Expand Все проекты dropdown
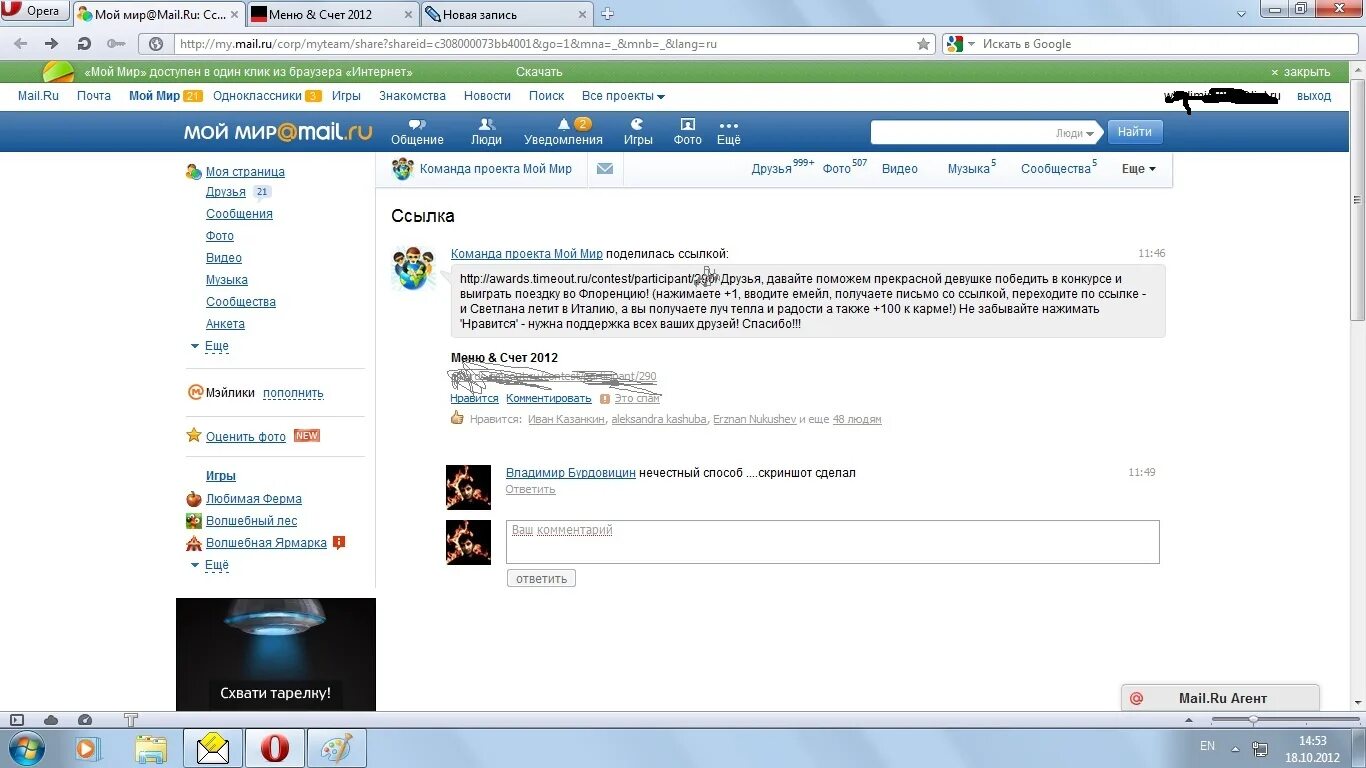 coord(623,96)
